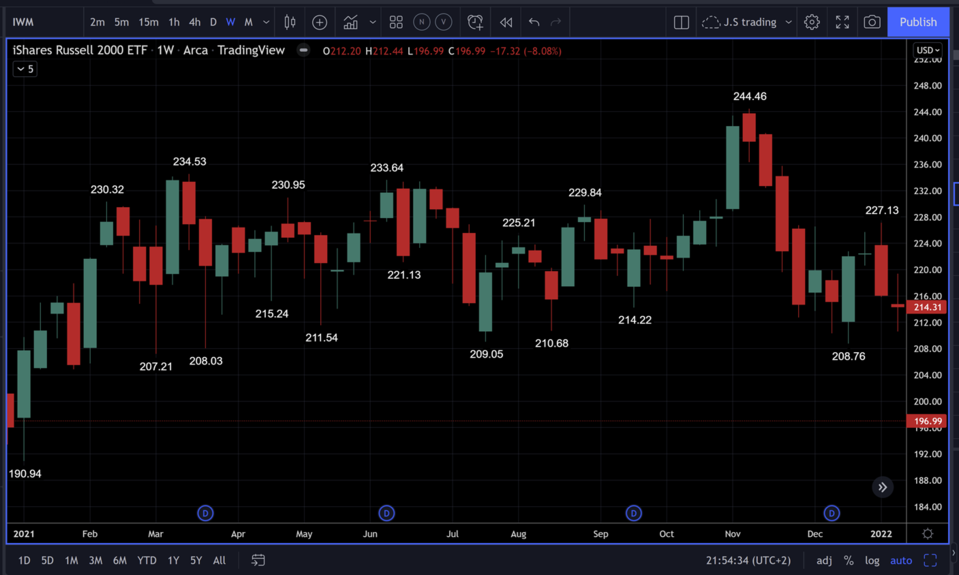Enter fullscreen mode

tap(842, 23)
